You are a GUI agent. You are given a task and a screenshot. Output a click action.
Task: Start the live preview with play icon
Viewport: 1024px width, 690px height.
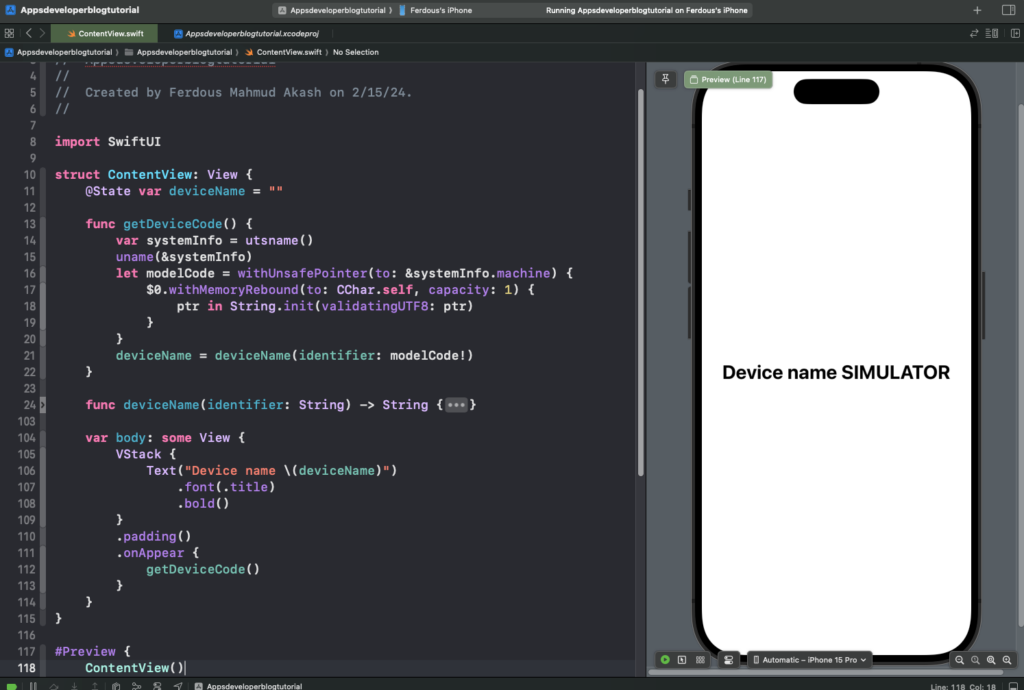tap(665, 659)
